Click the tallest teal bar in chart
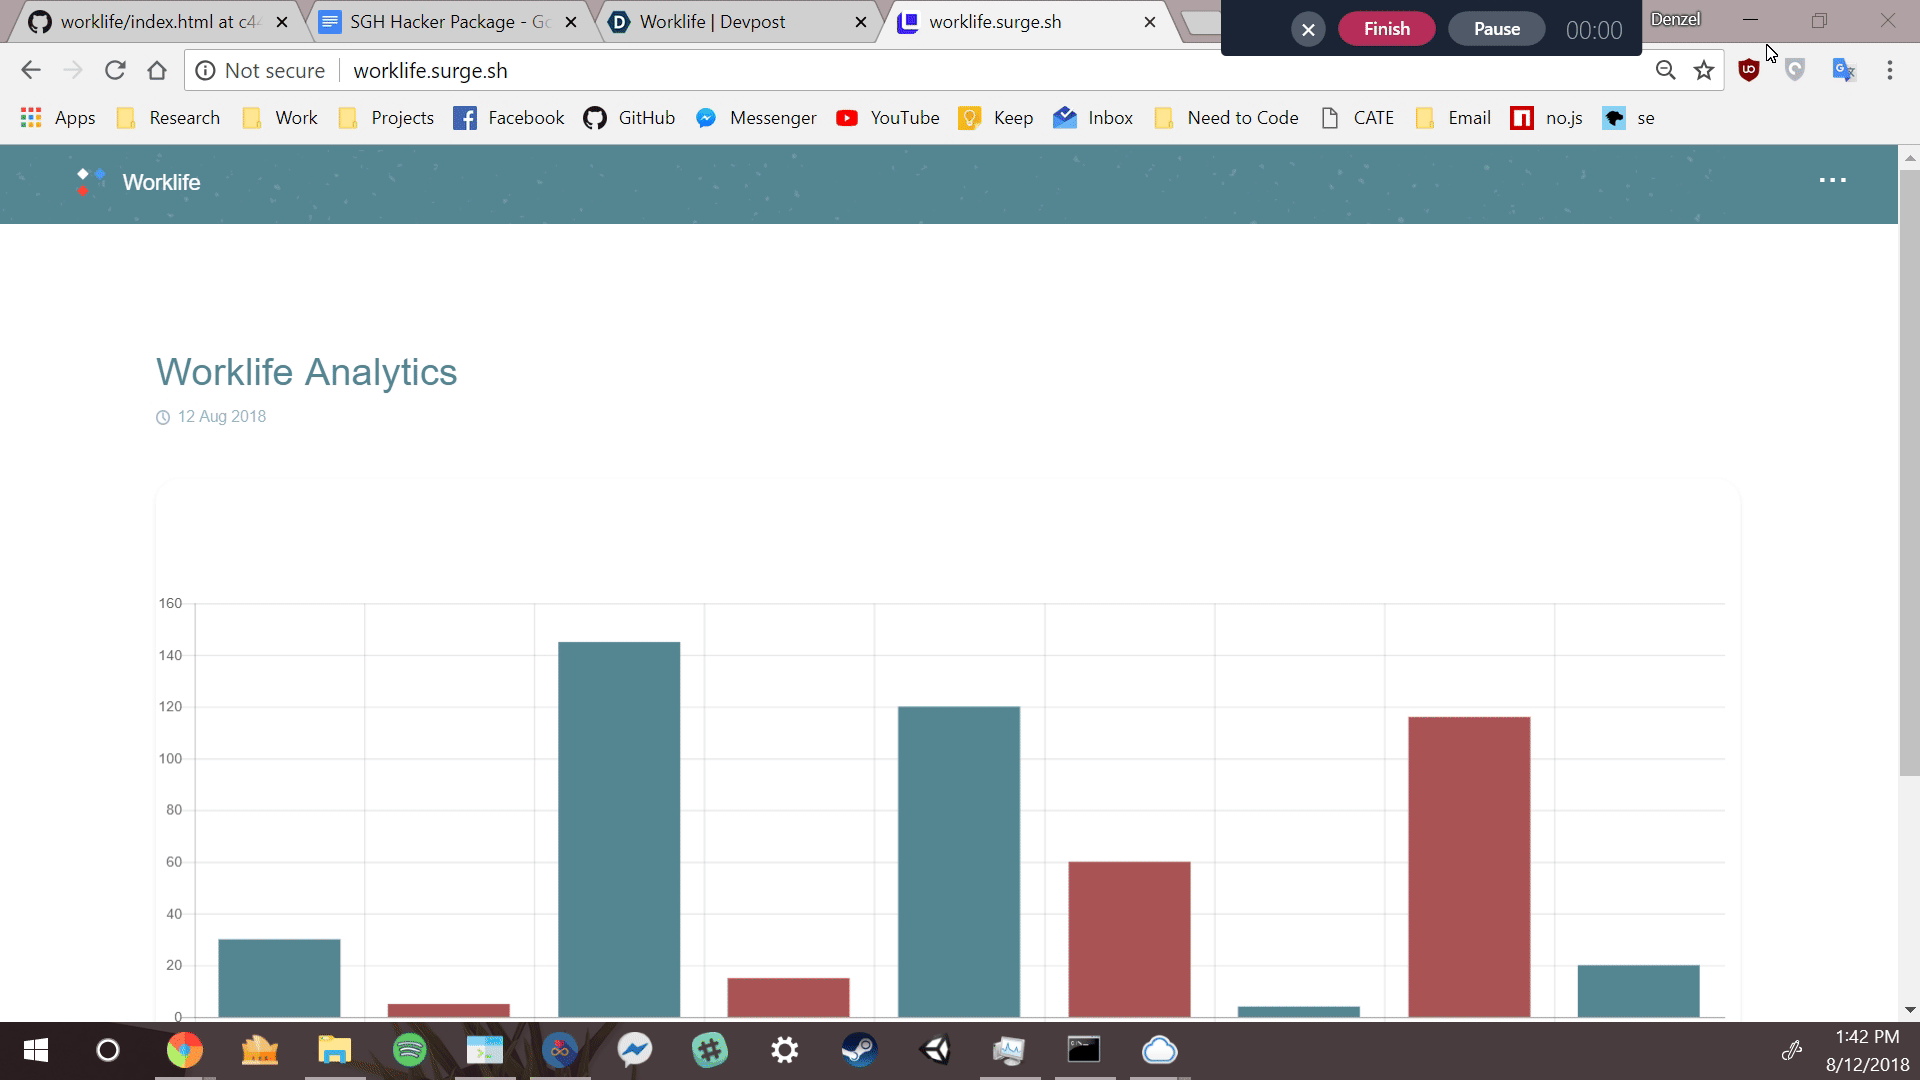 (x=619, y=828)
